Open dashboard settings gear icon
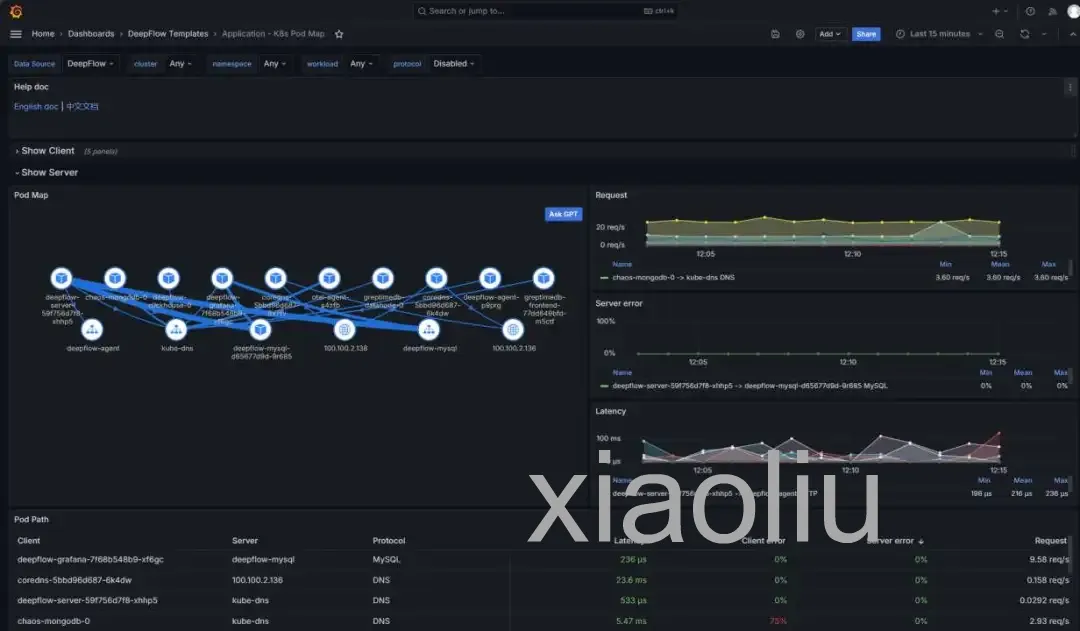Screen dimensions: 1080x631 click(800, 34)
